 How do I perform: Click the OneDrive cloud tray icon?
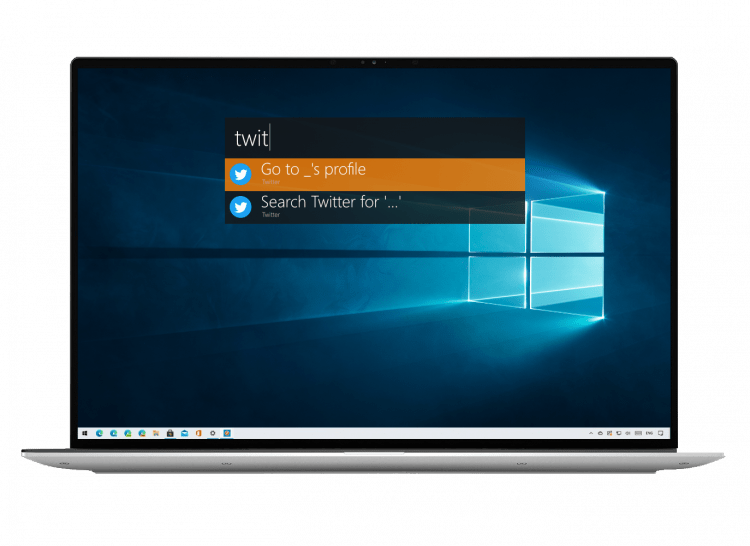click(600, 433)
